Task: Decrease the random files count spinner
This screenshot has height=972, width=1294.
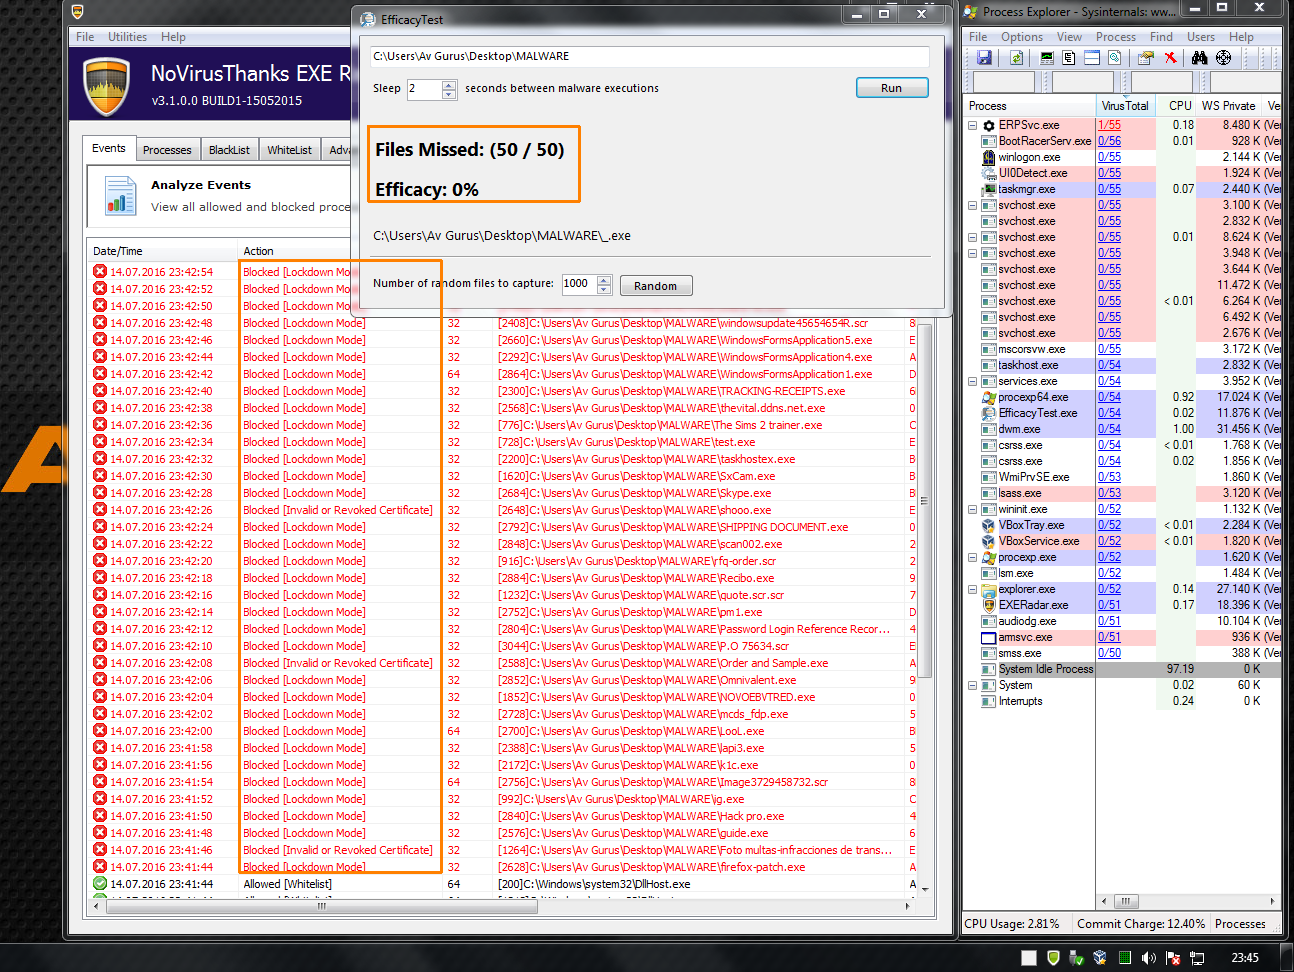Action: click(604, 289)
